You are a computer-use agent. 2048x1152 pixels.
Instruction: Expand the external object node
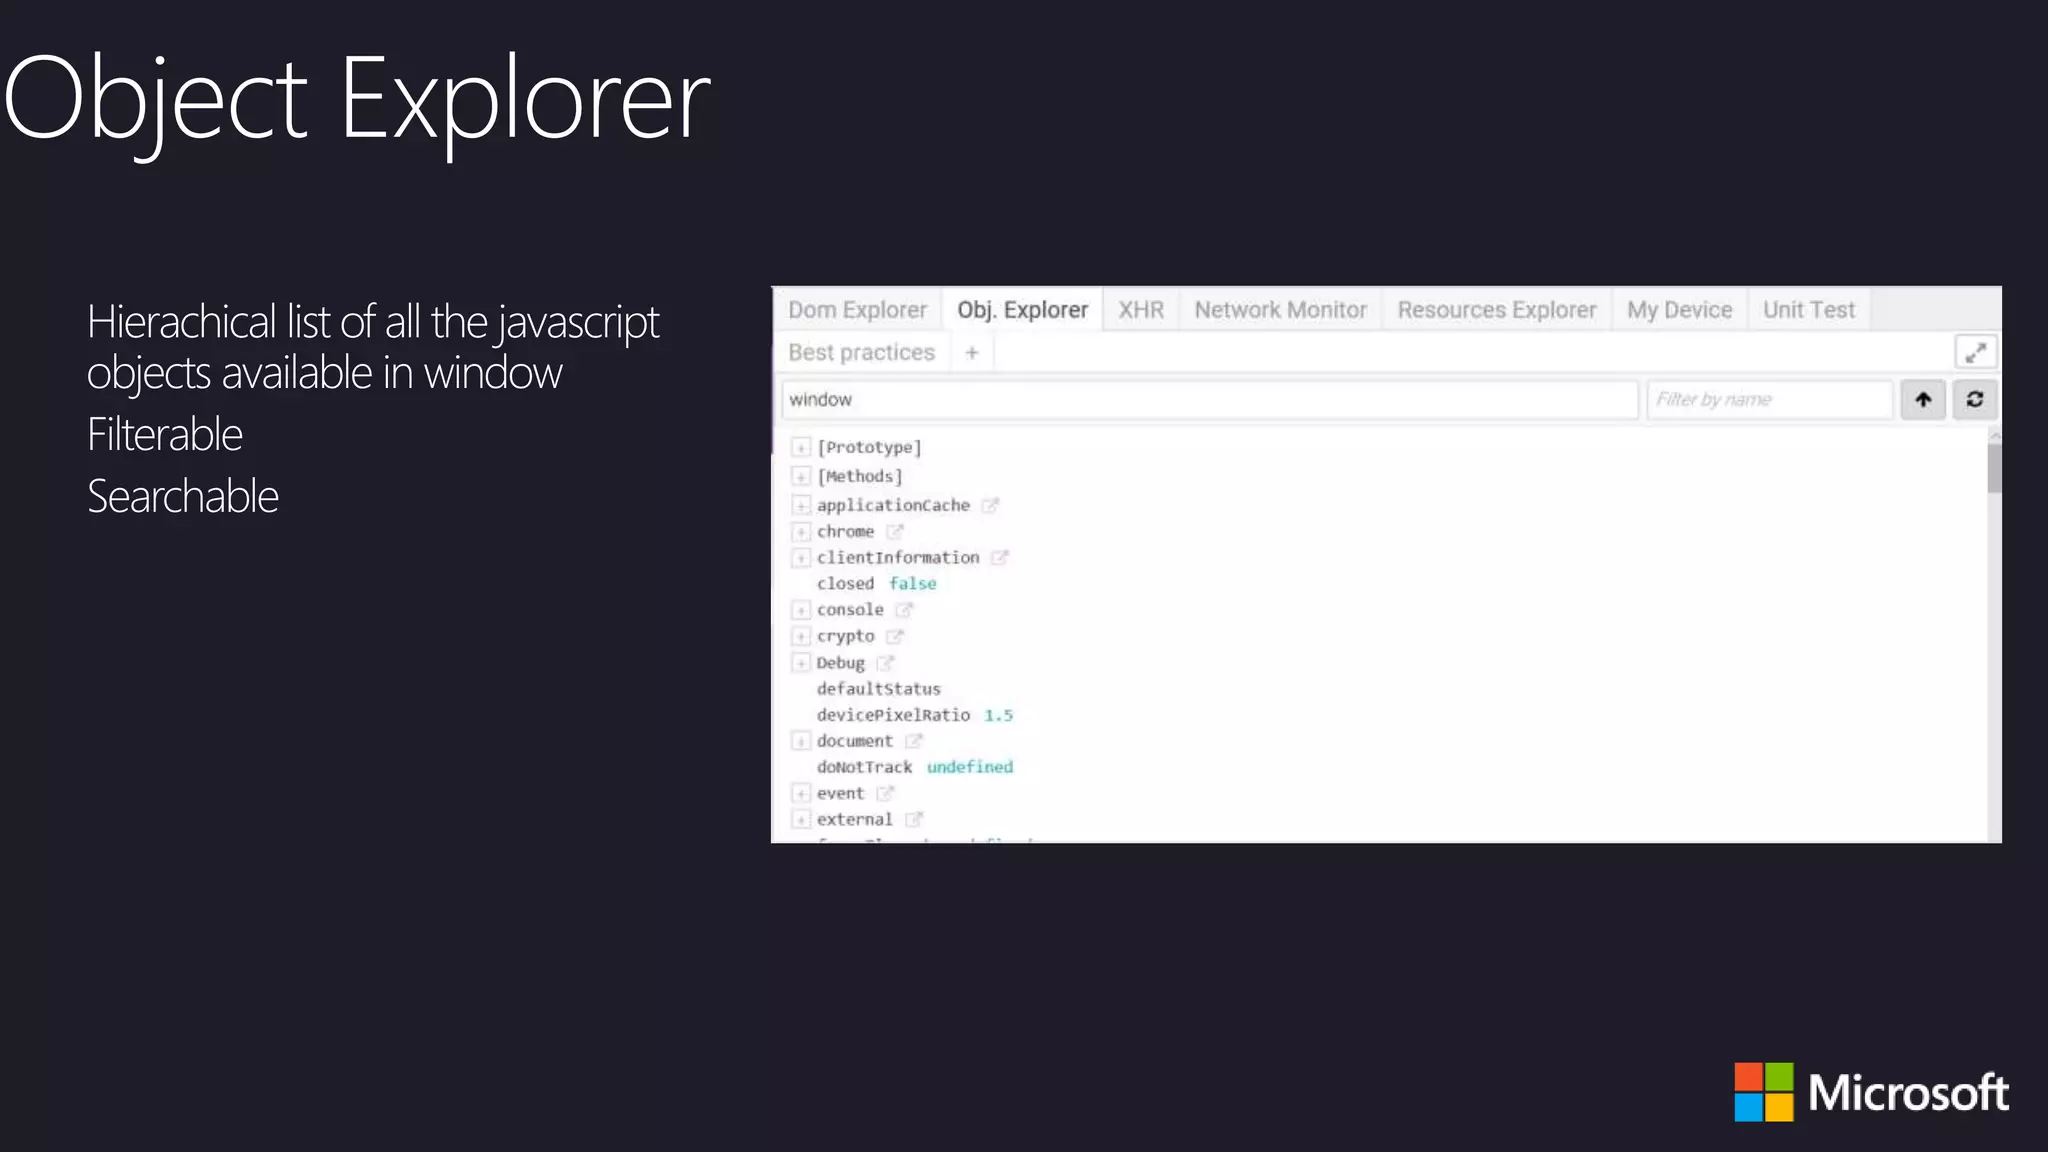(x=801, y=819)
